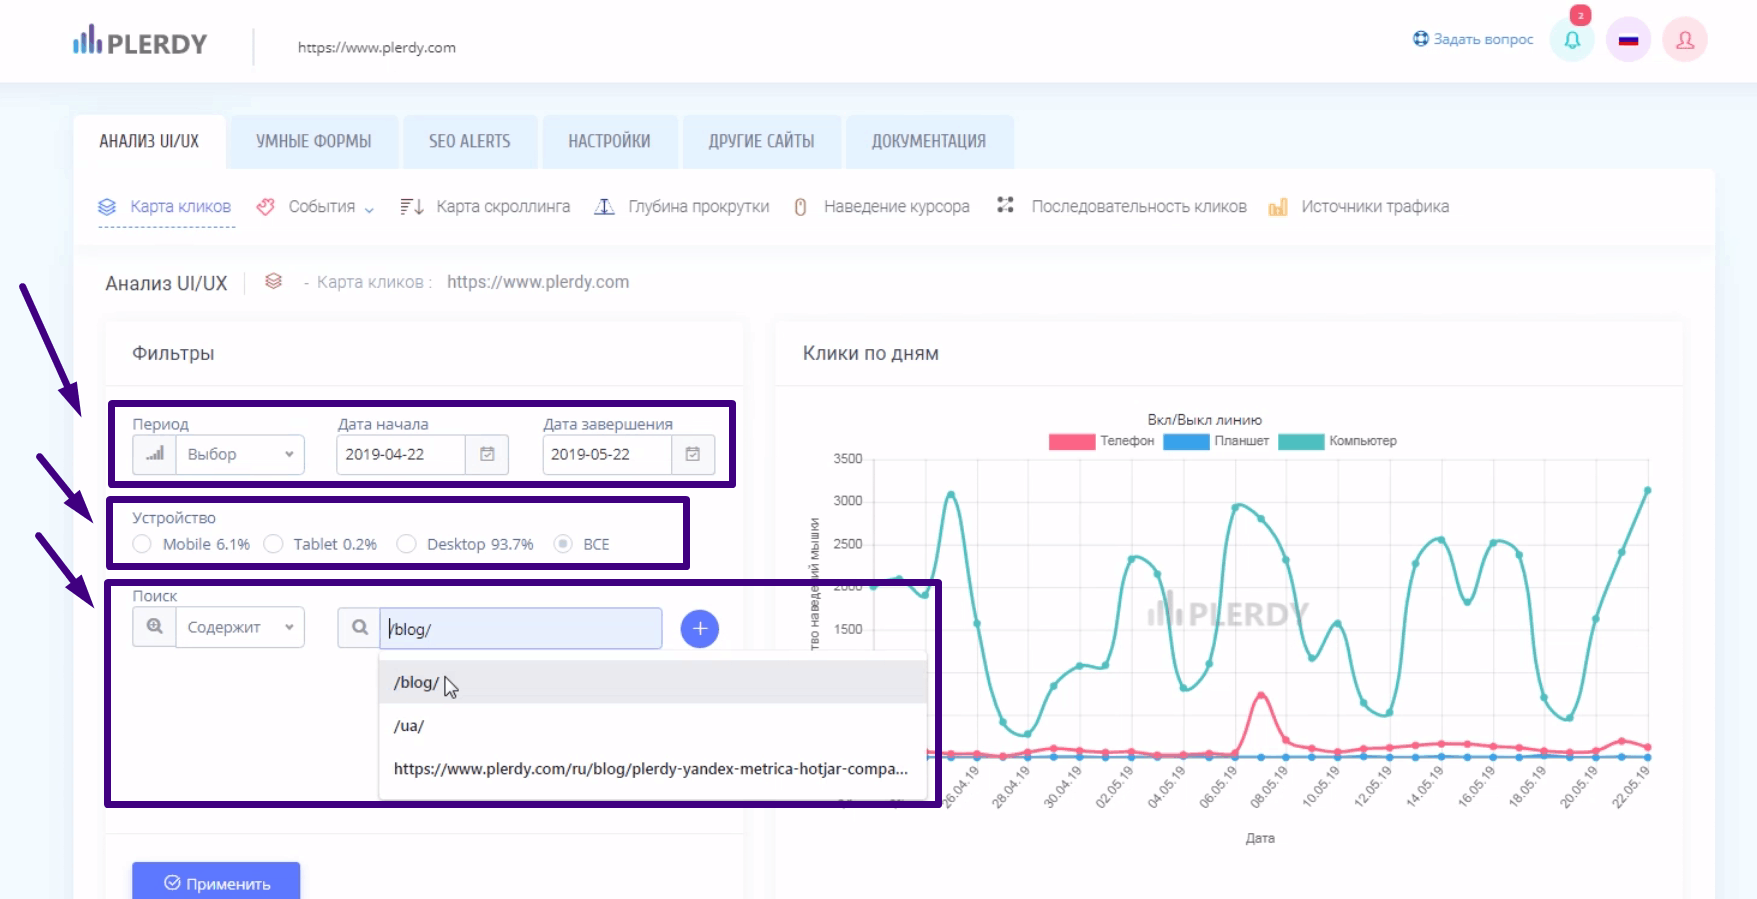The width and height of the screenshot is (1757, 899).
Task: Click the lifebuoy help icon
Action: [x=1421, y=39]
